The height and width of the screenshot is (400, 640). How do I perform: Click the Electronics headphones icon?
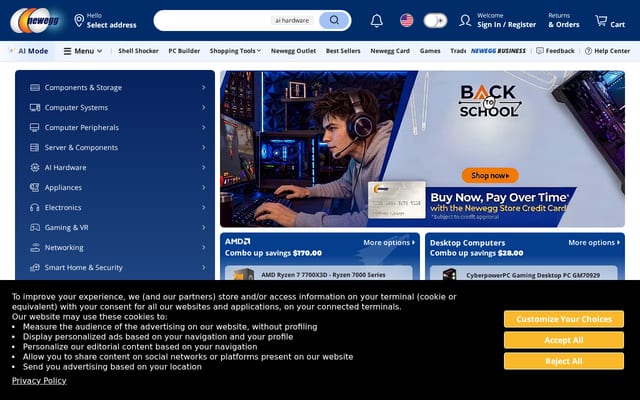pyautogui.click(x=35, y=207)
